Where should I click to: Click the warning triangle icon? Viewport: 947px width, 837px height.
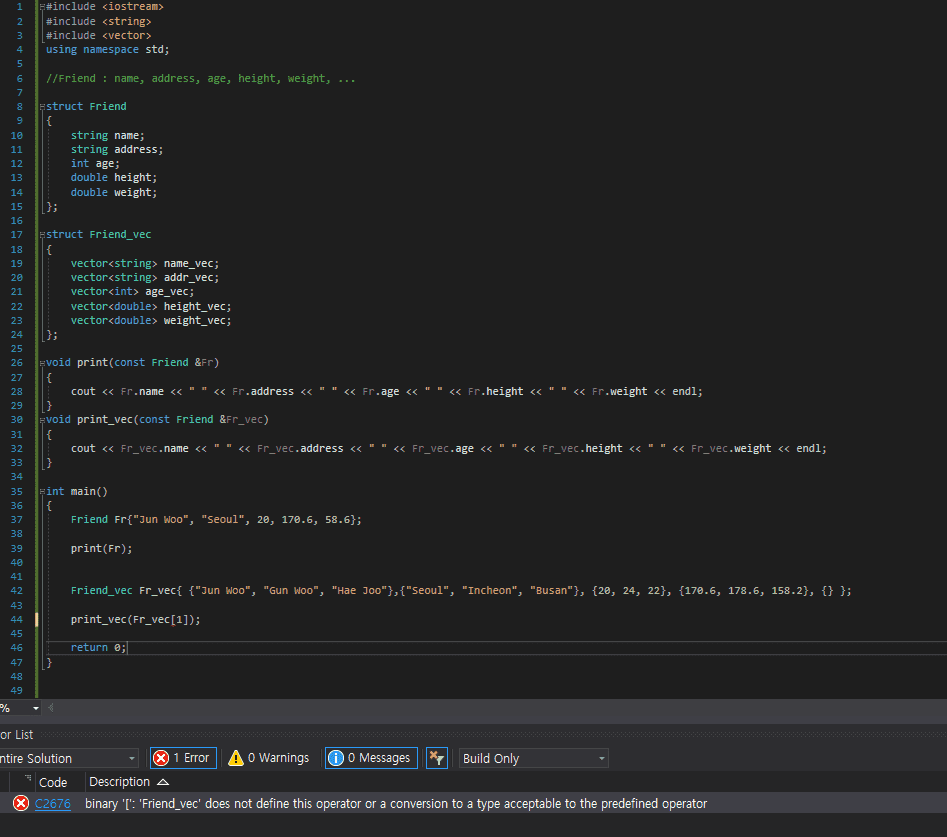tap(236, 758)
